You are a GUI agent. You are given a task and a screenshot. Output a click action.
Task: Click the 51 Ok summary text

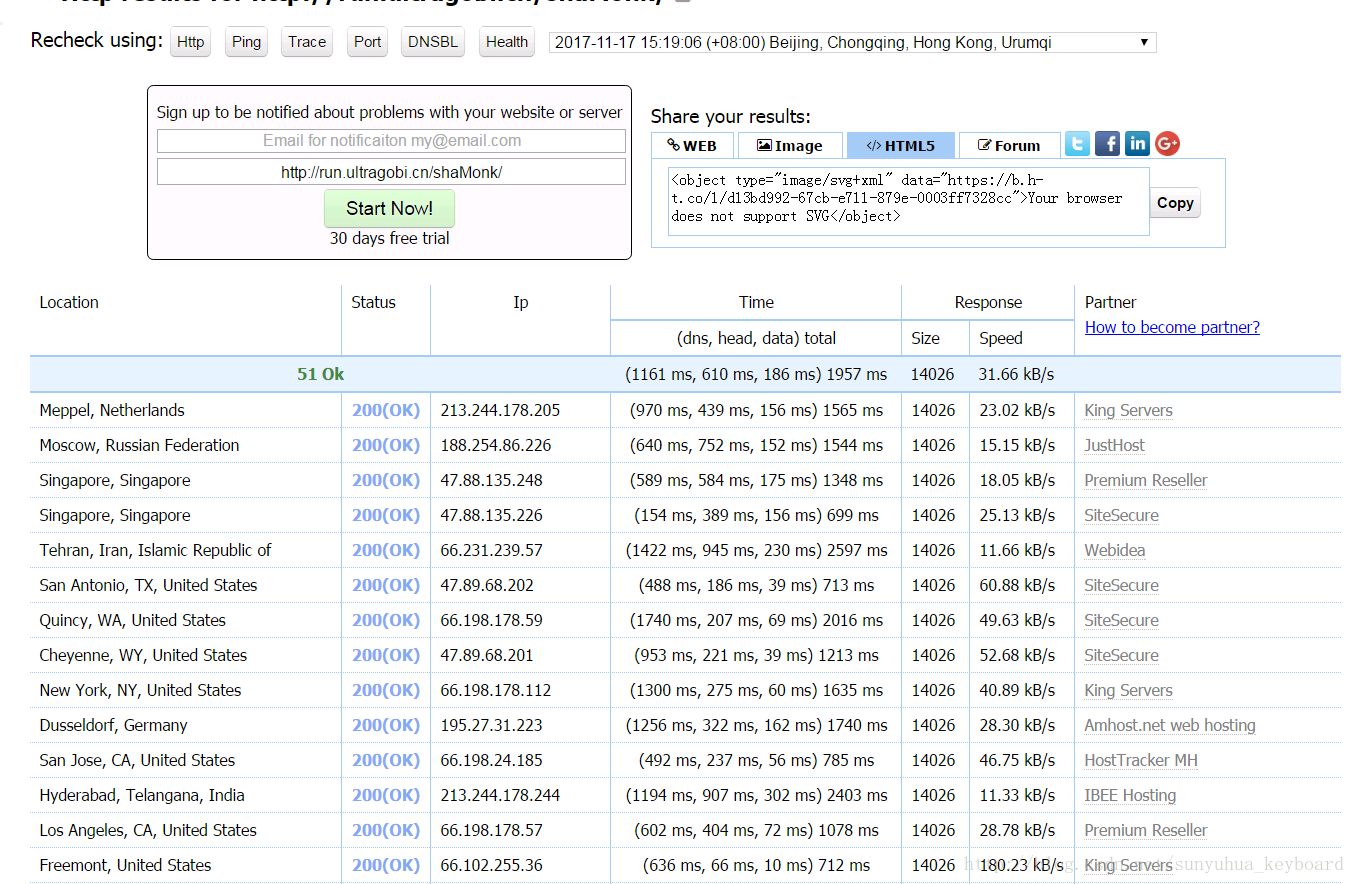[320, 374]
